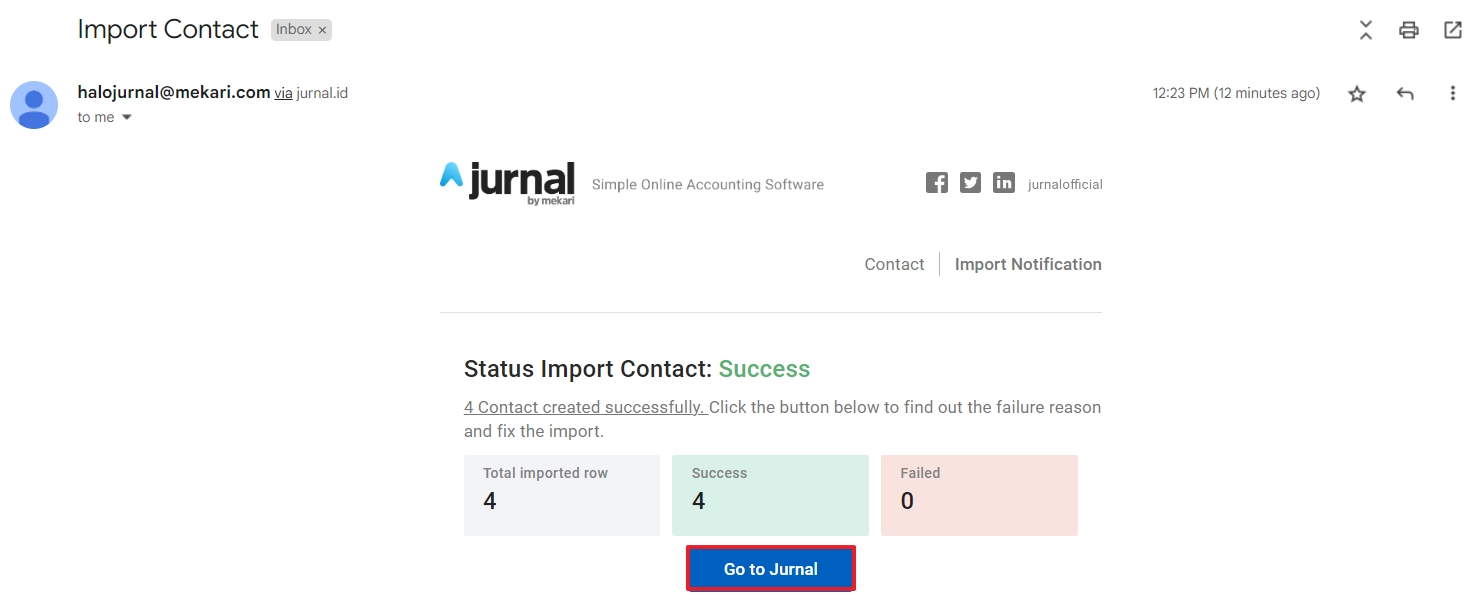
Task: Click the Go to Jurnal button
Action: [x=770, y=569]
